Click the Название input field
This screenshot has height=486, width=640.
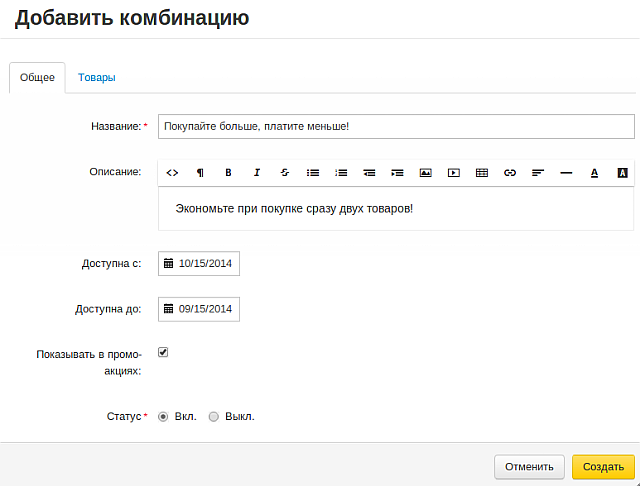pos(396,126)
